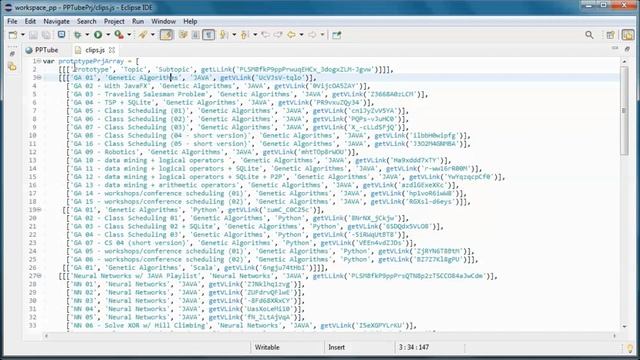Open the File menu
The width and height of the screenshot is (640, 360).
[x=12, y=21]
